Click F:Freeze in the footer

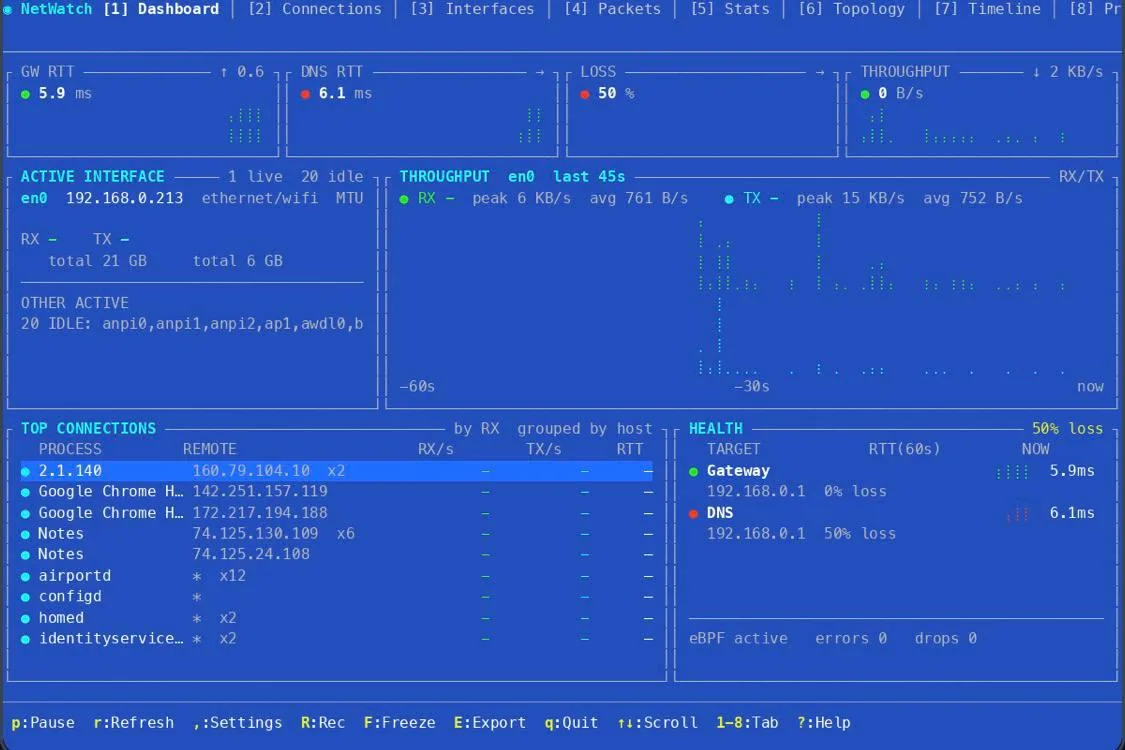(400, 723)
